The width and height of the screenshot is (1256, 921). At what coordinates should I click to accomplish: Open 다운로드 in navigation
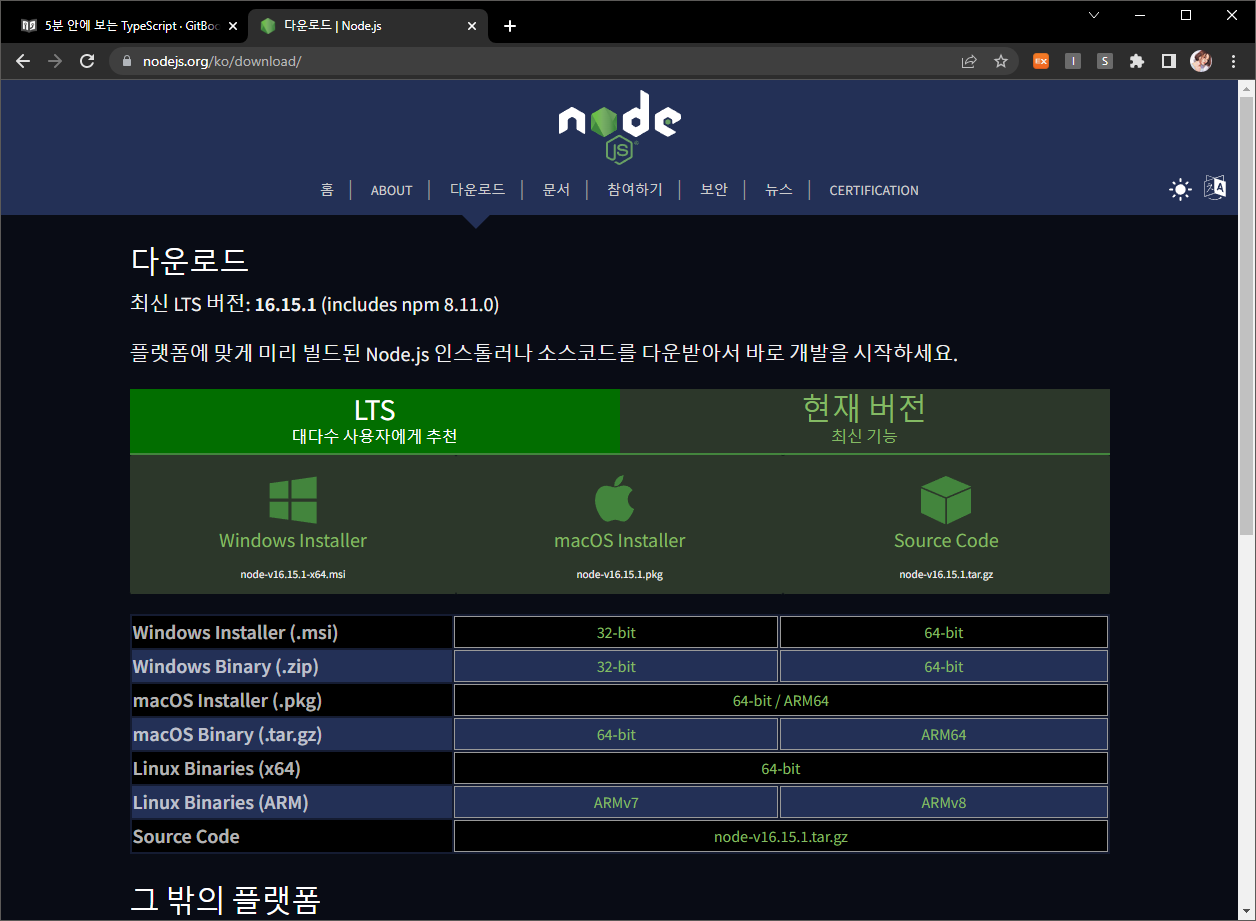(477, 189)
